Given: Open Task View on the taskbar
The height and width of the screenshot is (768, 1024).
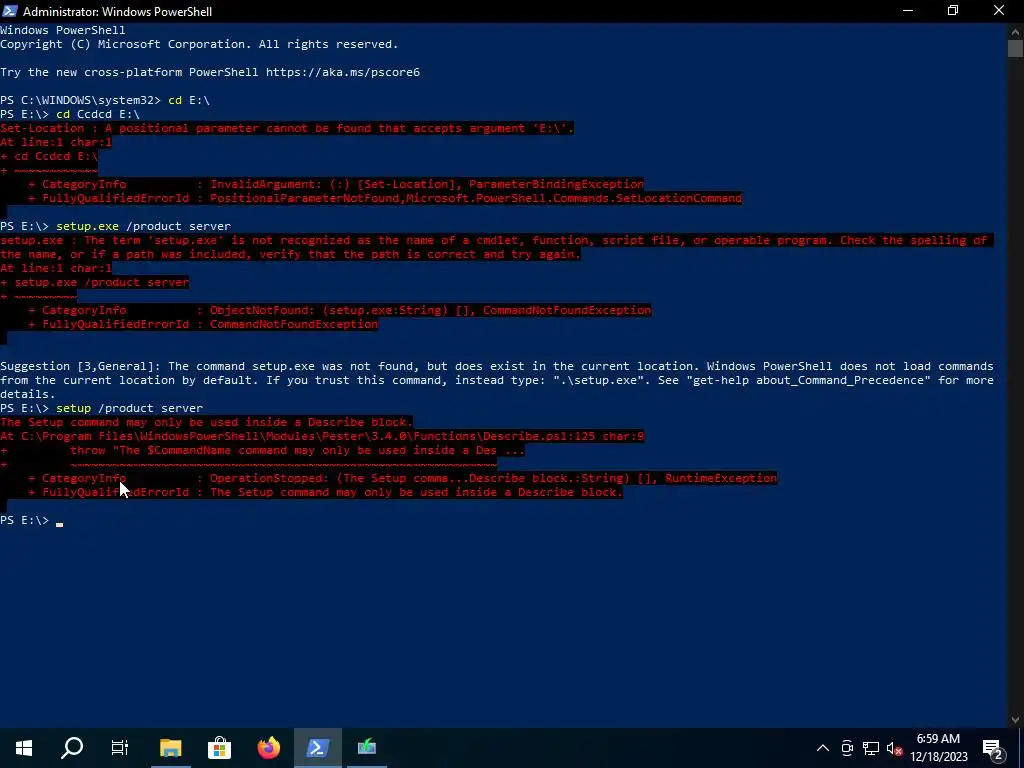Looking at the screenshot, I should [120, 748].
